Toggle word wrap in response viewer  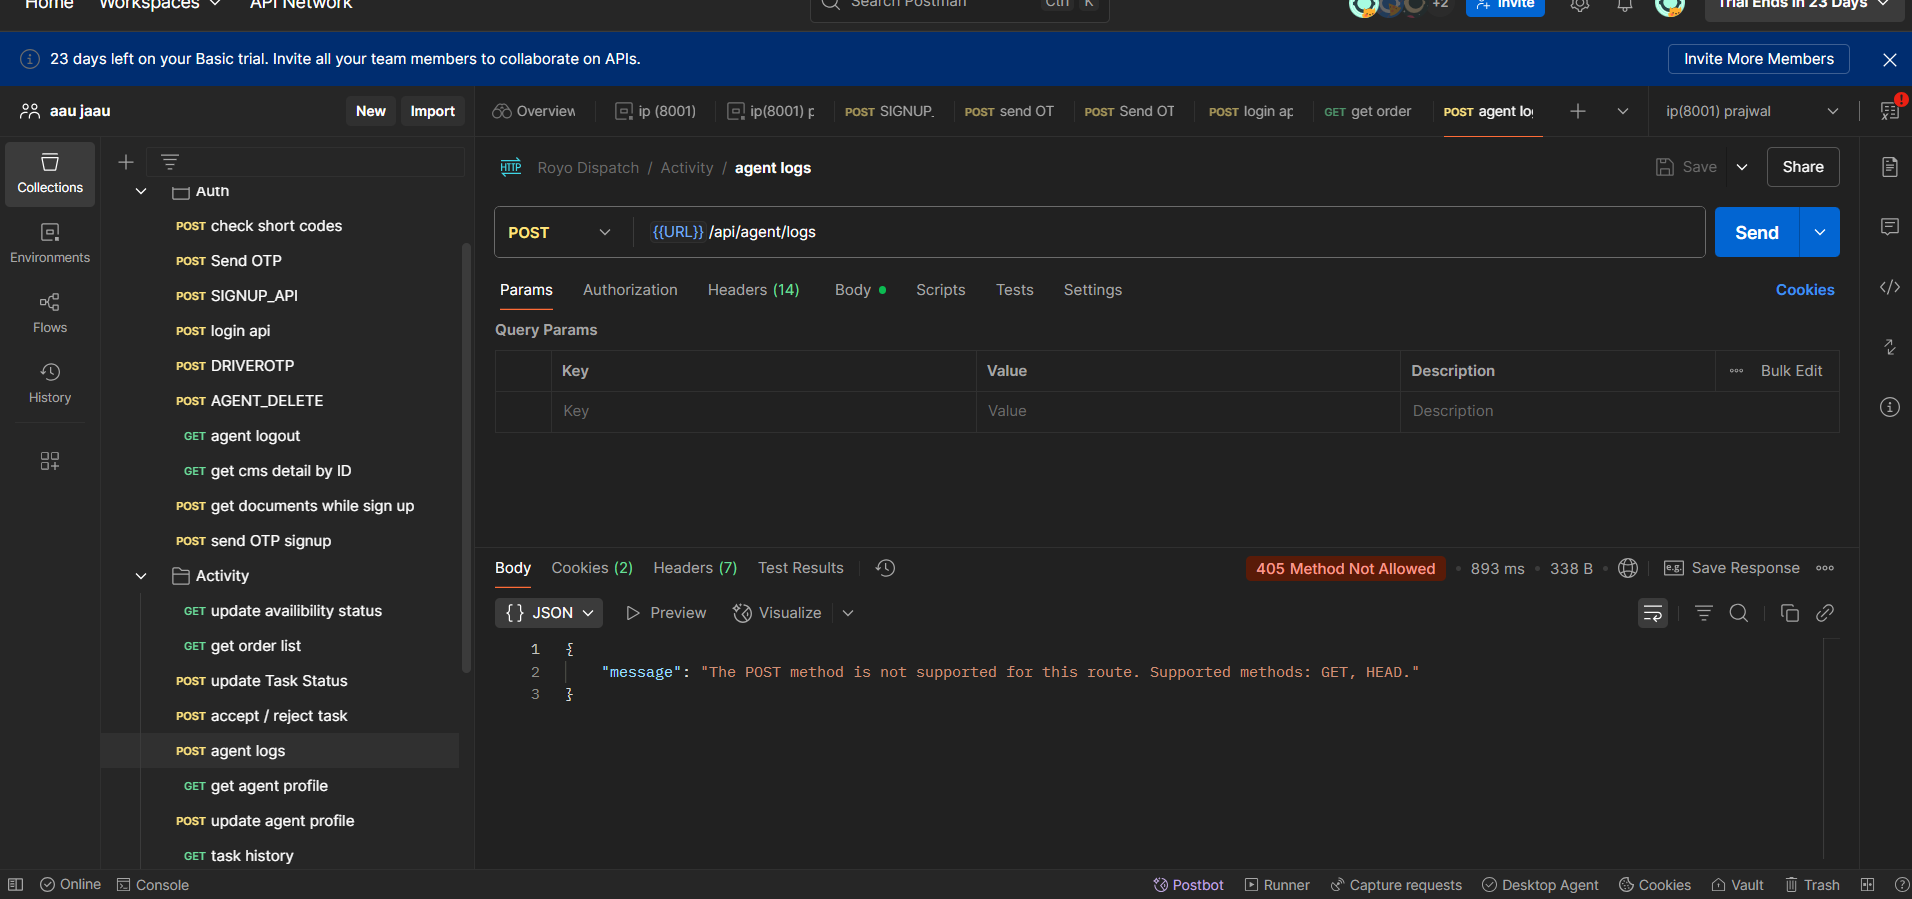pos(1652,613)
